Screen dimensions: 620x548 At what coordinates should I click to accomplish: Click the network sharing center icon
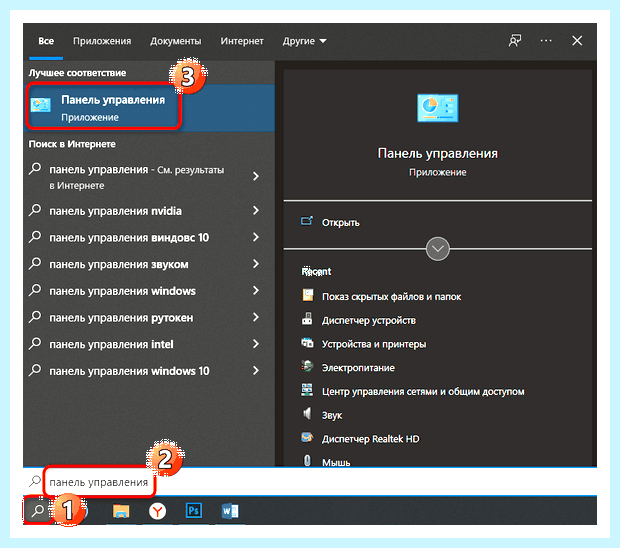click(307, 390)
